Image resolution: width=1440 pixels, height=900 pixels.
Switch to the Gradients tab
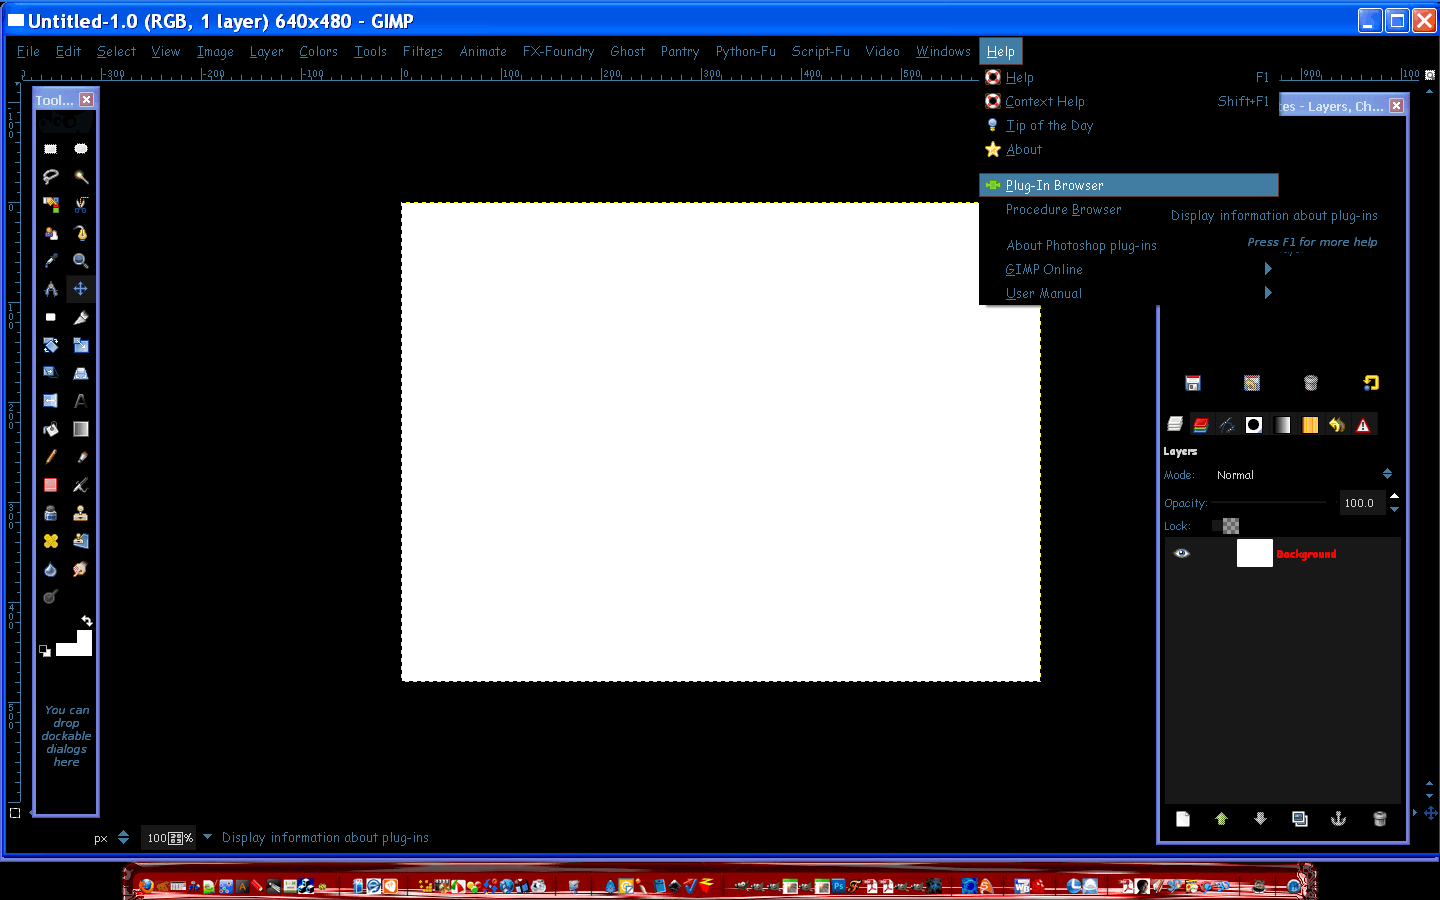pyautogui.click(x=1282, y=424)
